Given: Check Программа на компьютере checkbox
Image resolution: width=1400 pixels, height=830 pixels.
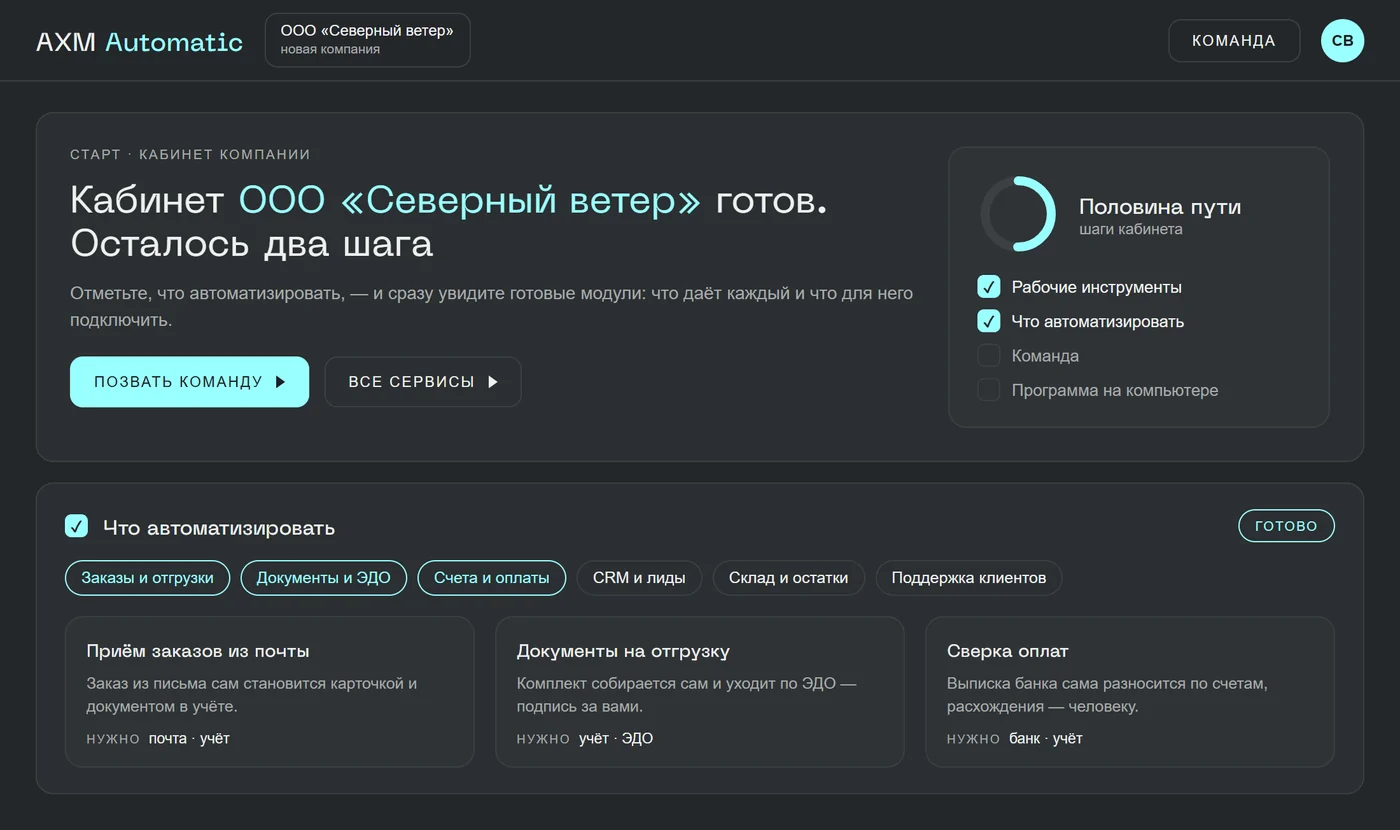Looking at the screenshot, I should (988, 390).
